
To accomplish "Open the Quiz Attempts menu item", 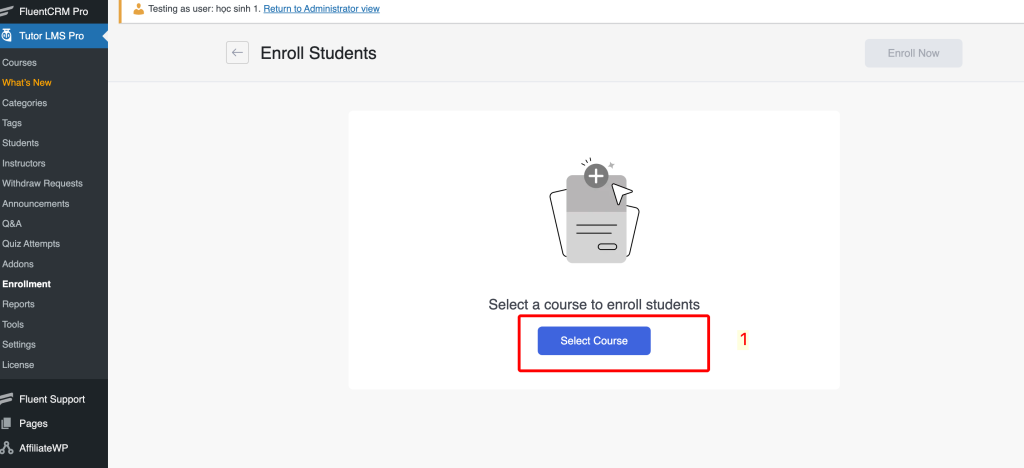I will click(31, 244).
